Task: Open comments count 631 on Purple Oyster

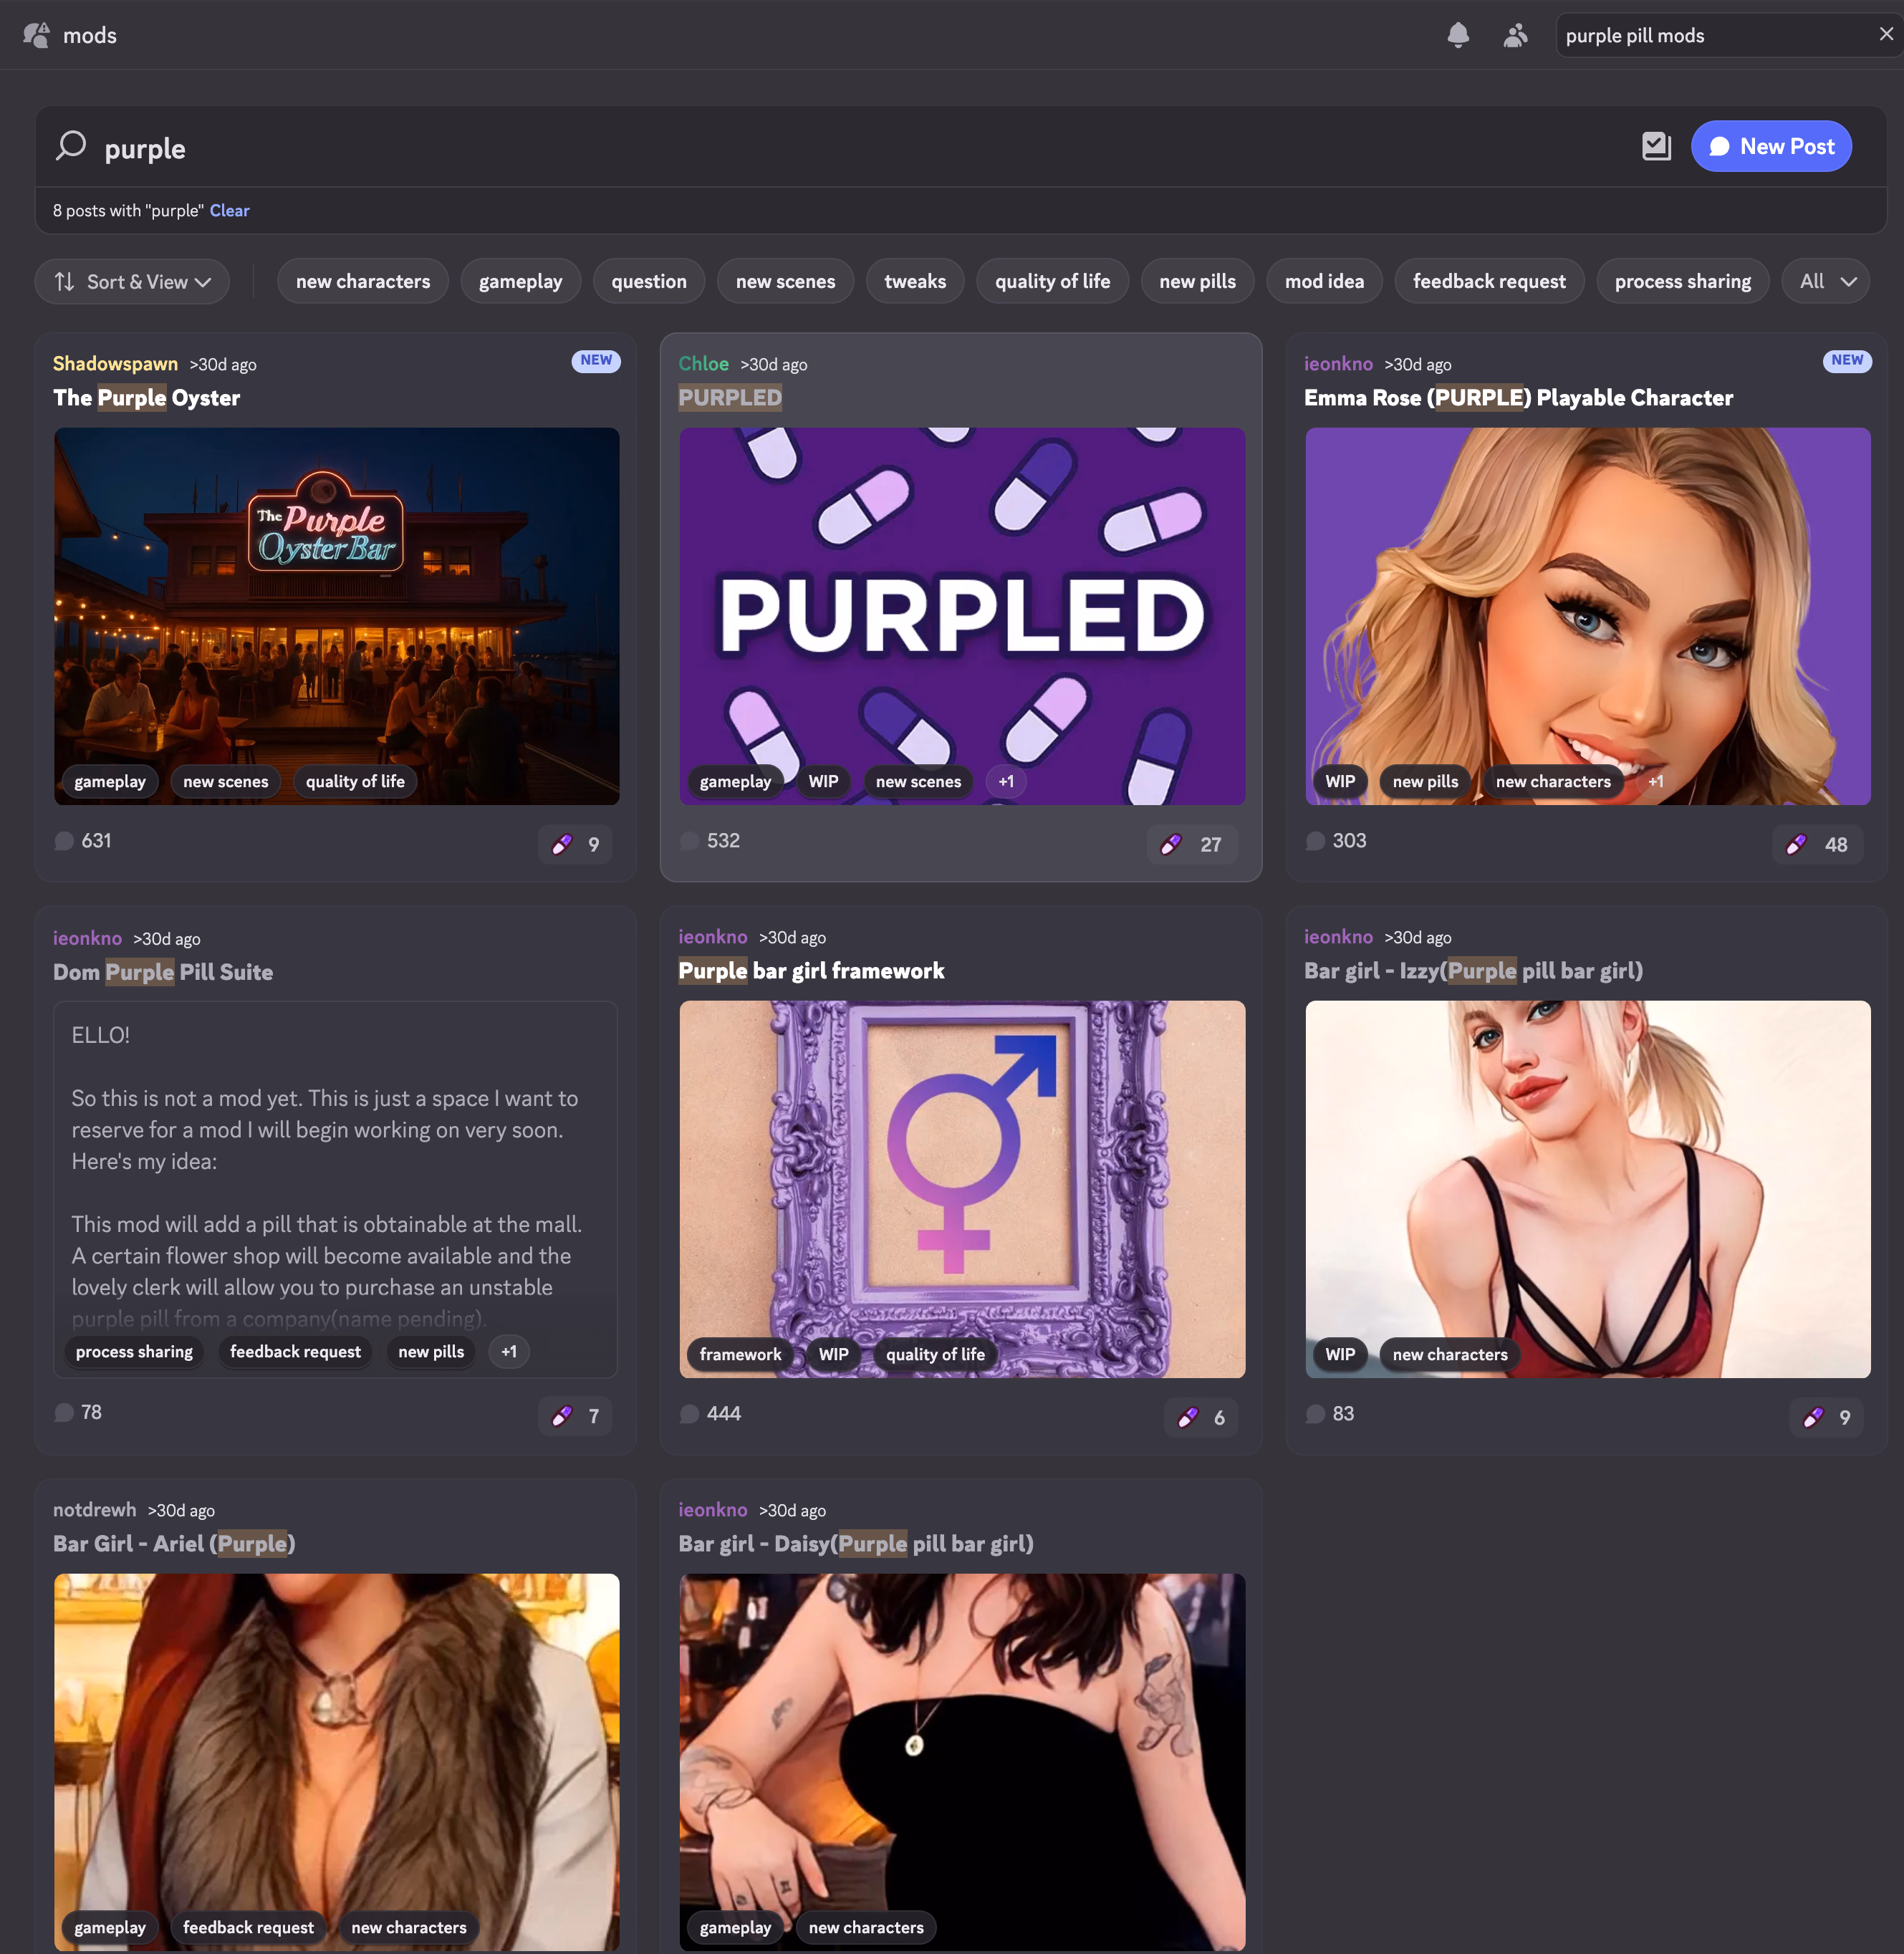Action: 83,841
